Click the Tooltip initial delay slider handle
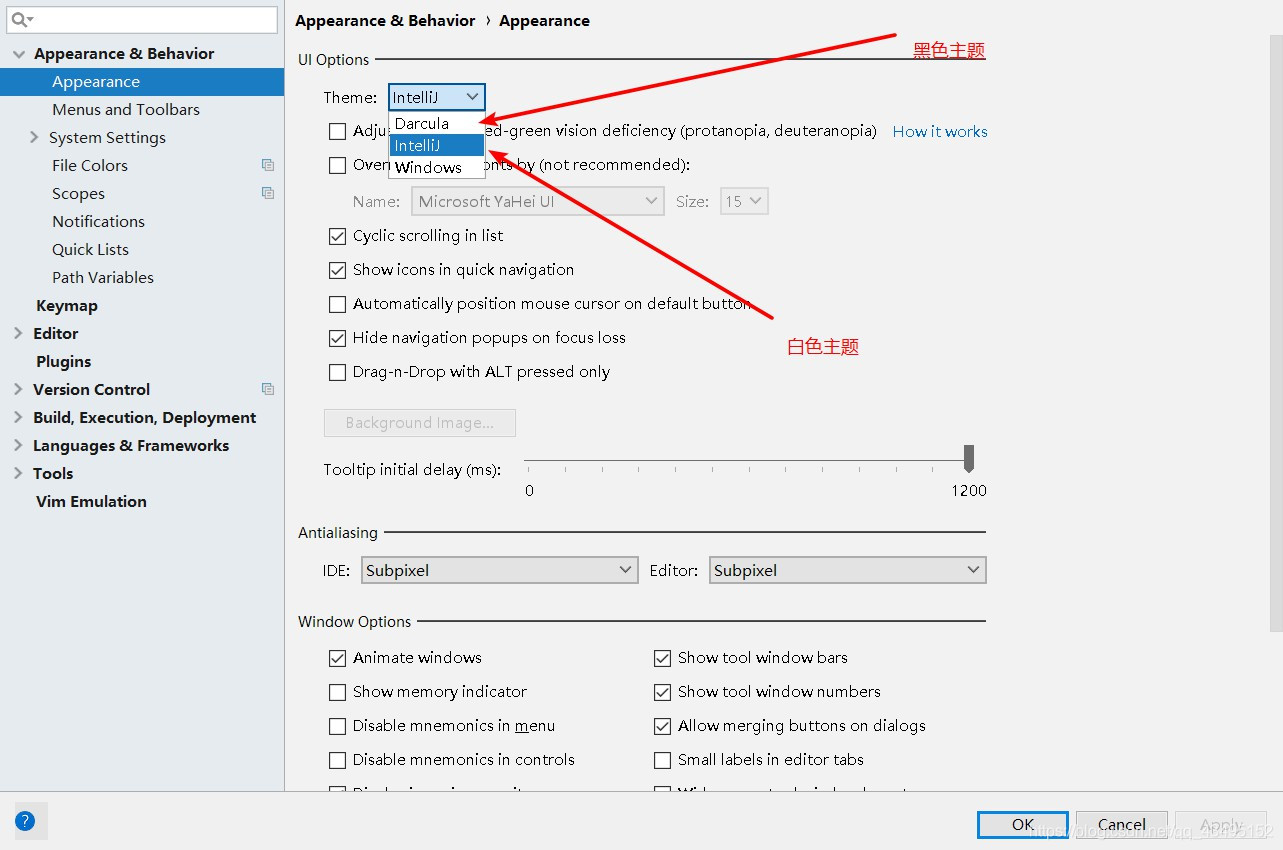The width and height of the screenshot is (1283, 850). point(968,459)
